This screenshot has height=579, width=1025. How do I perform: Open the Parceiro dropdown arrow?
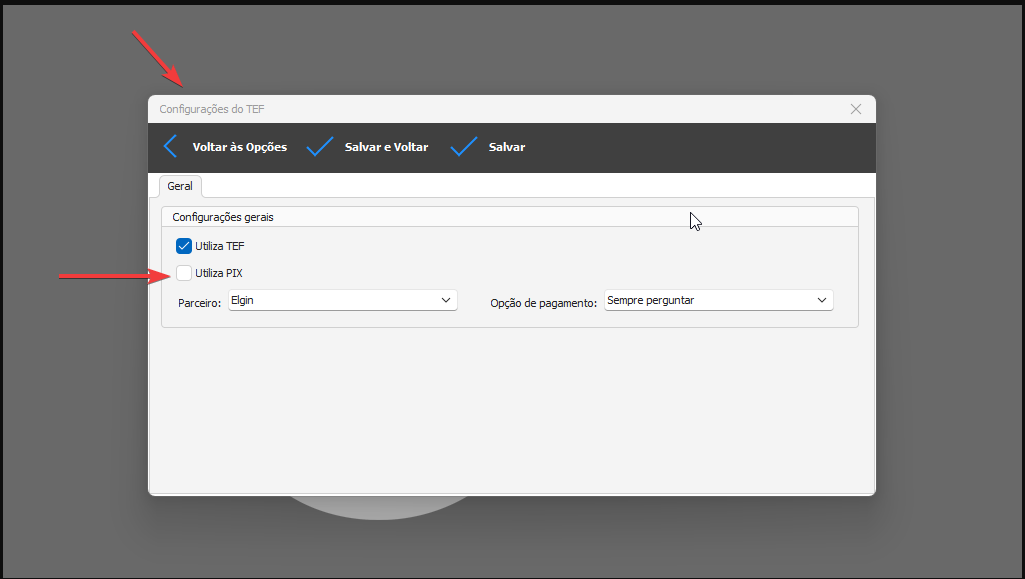445,300
